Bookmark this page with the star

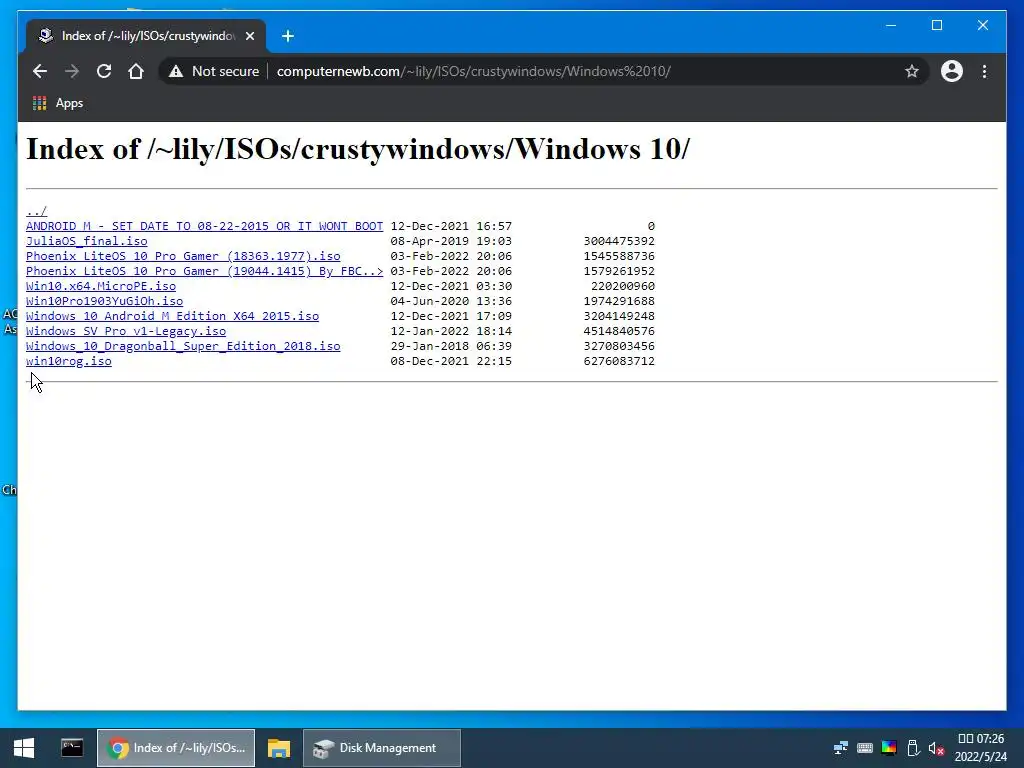tap(912, 71)
